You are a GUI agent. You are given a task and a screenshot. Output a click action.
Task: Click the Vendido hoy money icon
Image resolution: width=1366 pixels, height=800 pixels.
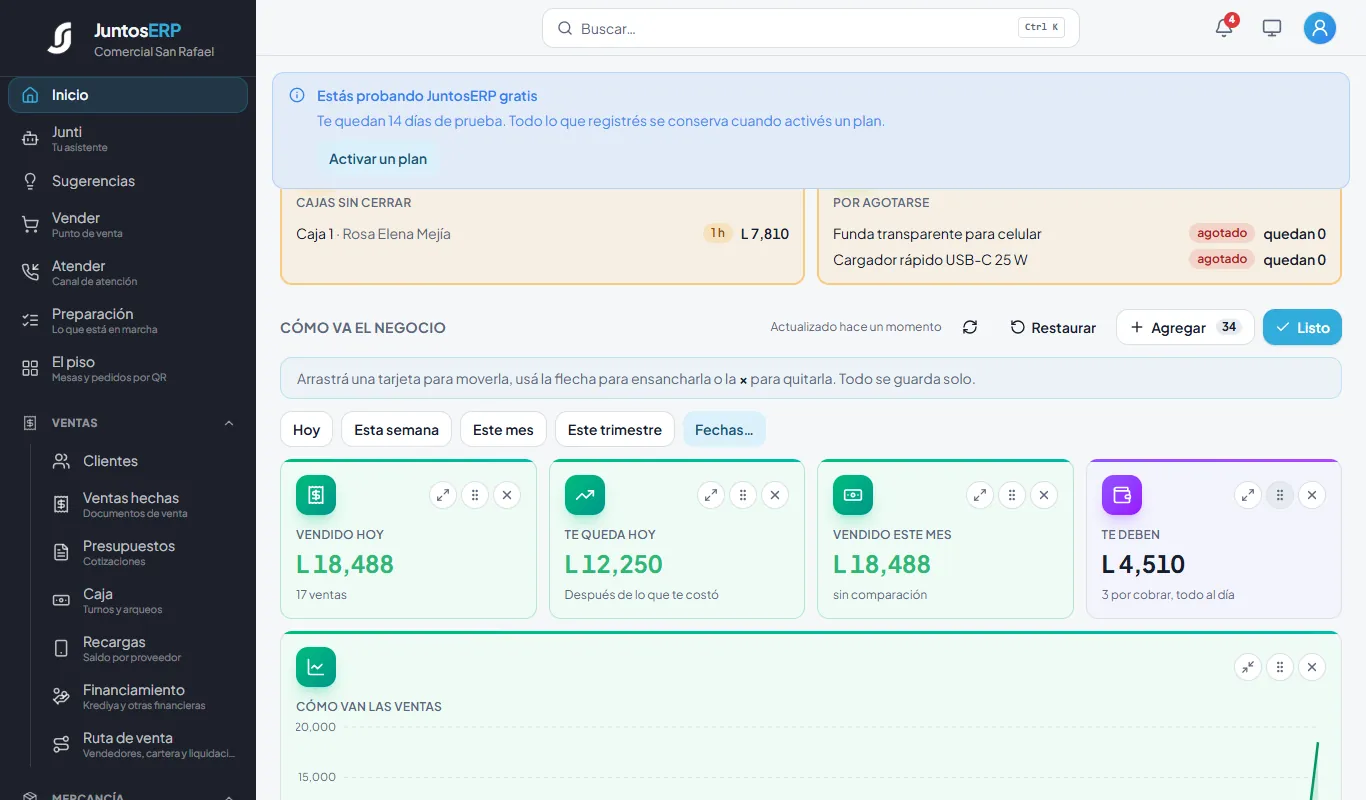(316, 495)
